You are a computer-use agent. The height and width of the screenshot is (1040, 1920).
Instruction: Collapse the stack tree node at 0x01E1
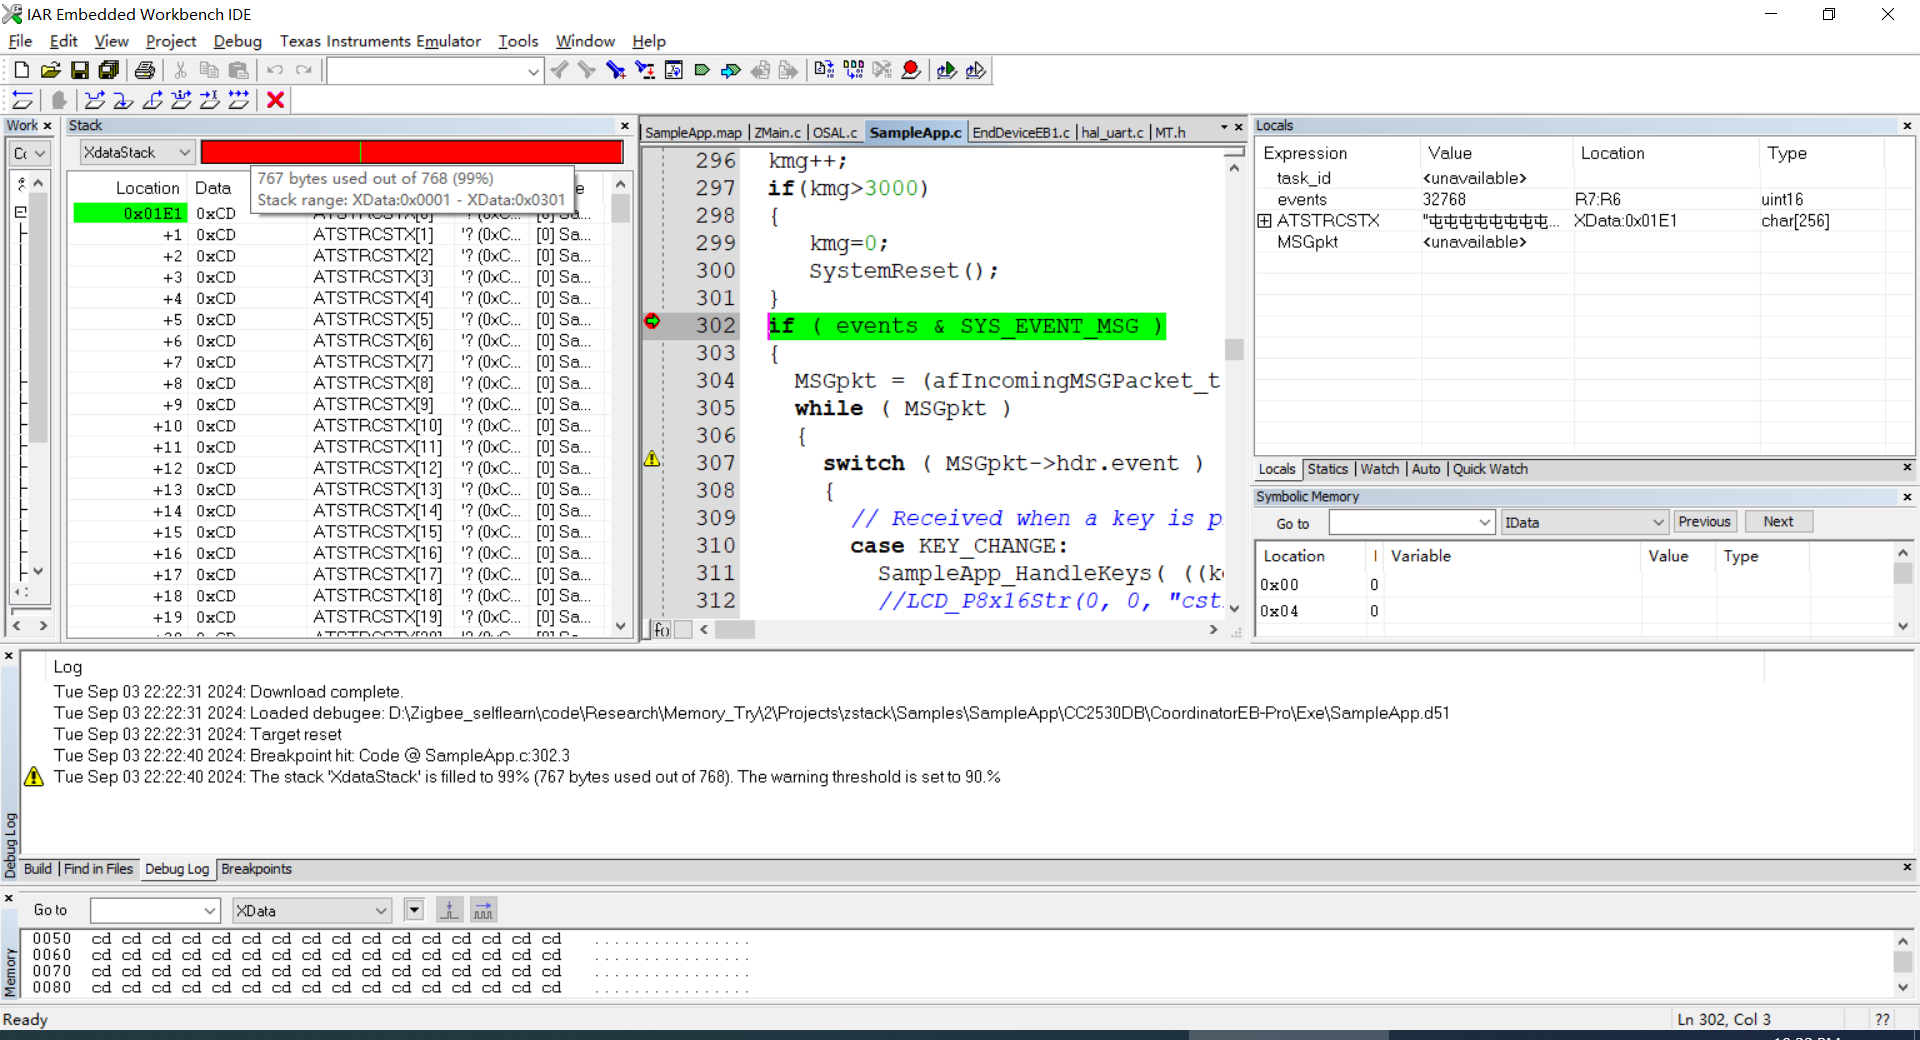(20, 212)
